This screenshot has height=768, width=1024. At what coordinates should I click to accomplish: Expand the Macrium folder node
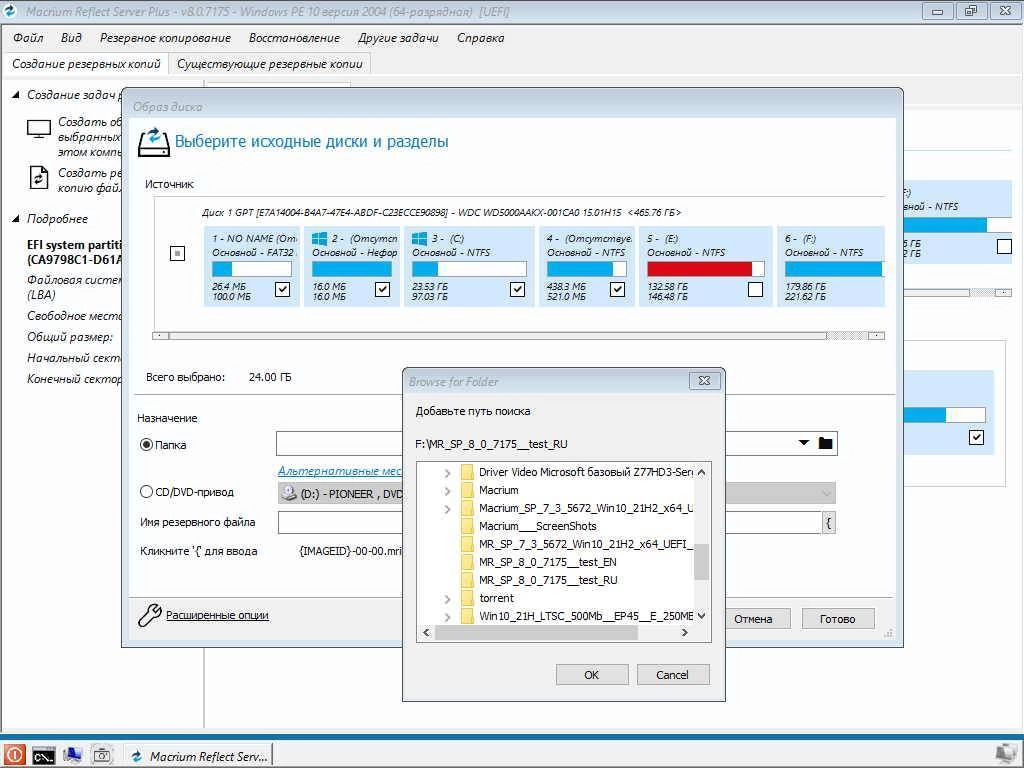tap(447, 491)
